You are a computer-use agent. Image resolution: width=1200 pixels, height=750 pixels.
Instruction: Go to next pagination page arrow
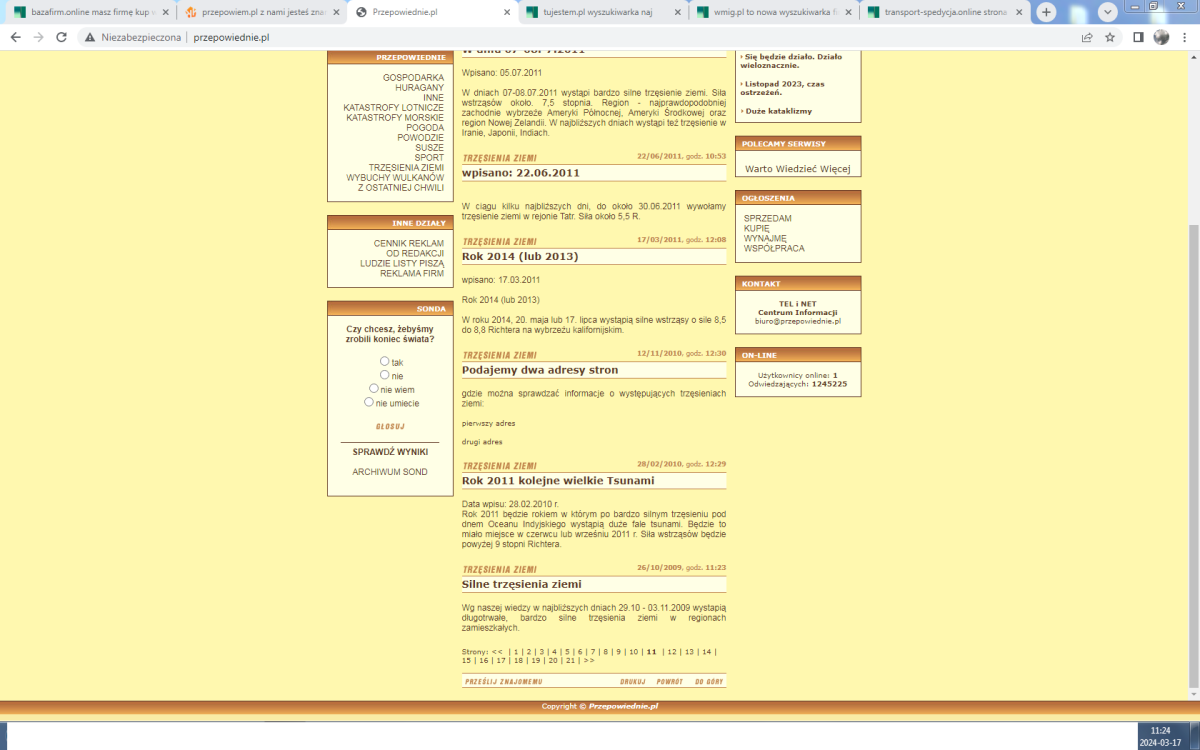point(589,660)
